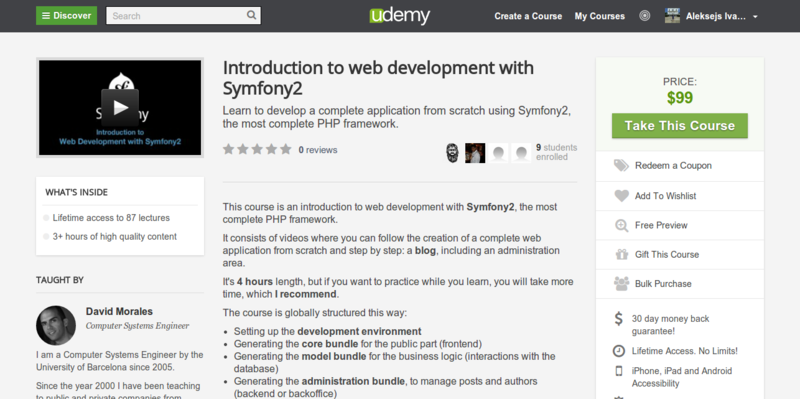This screenshot has width=800, height=399.
Task: Click 'Setting up the development environment' bullet
Action: [328, 332]
